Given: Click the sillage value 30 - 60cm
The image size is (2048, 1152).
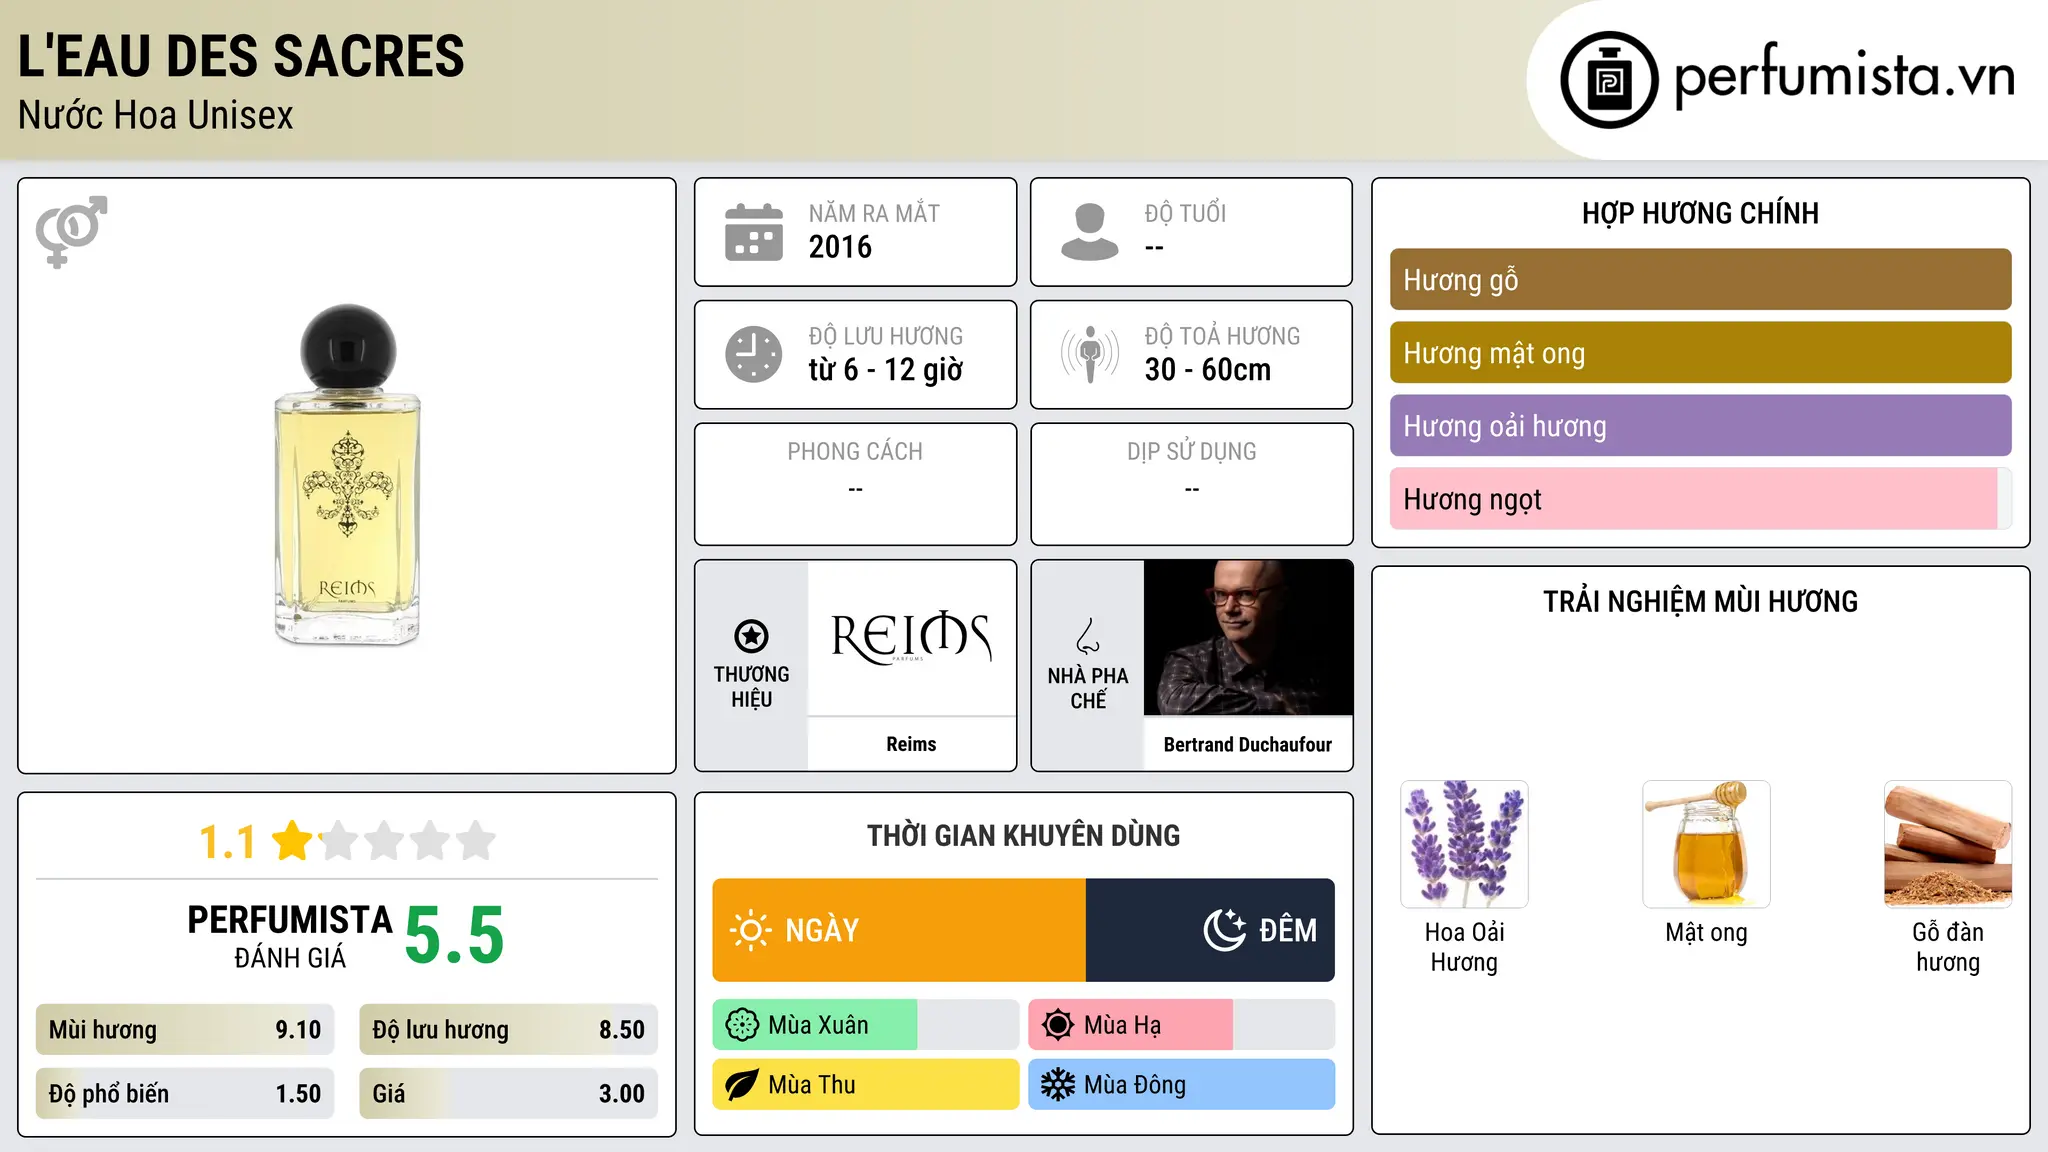Looking at the screenshot, I should 1208,370.
